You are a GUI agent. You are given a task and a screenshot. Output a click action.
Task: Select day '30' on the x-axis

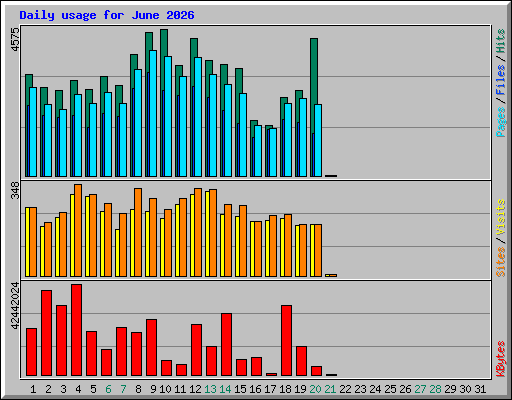[x=465, y=389]
